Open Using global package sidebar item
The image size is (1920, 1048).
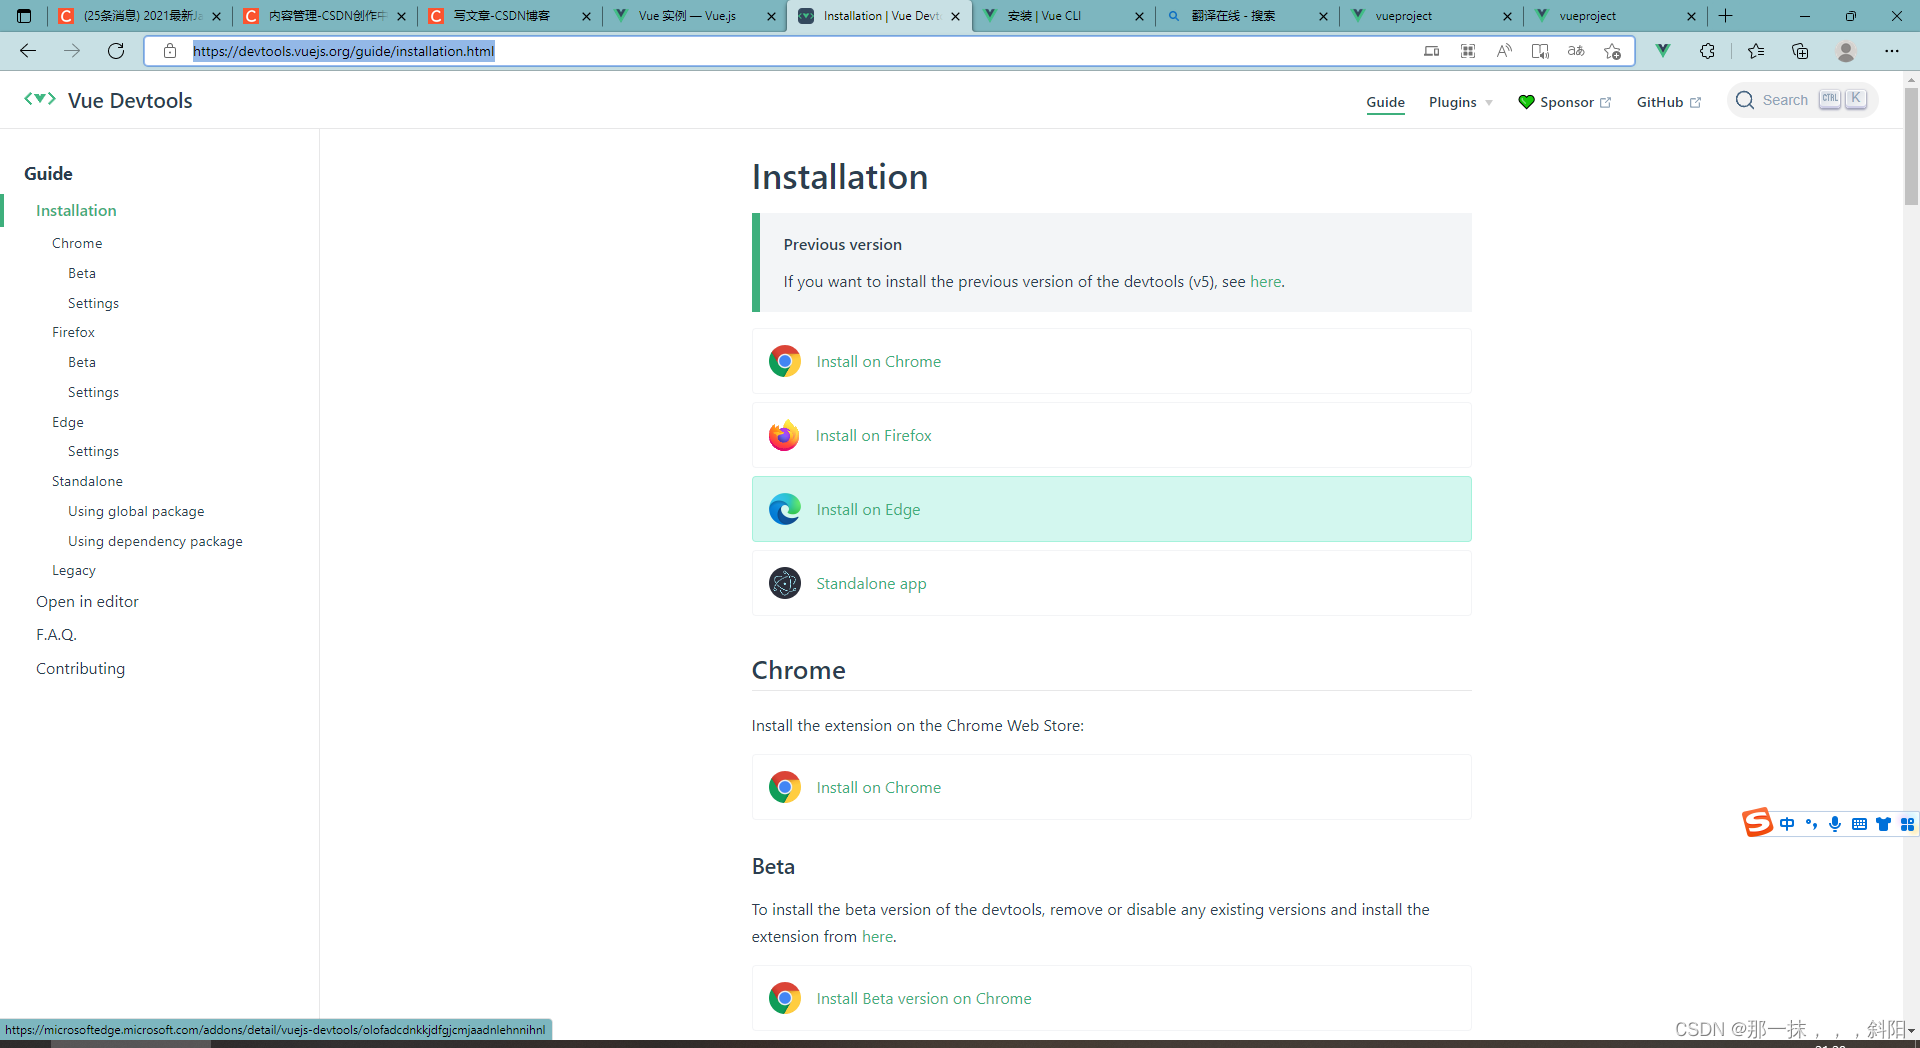136,511
